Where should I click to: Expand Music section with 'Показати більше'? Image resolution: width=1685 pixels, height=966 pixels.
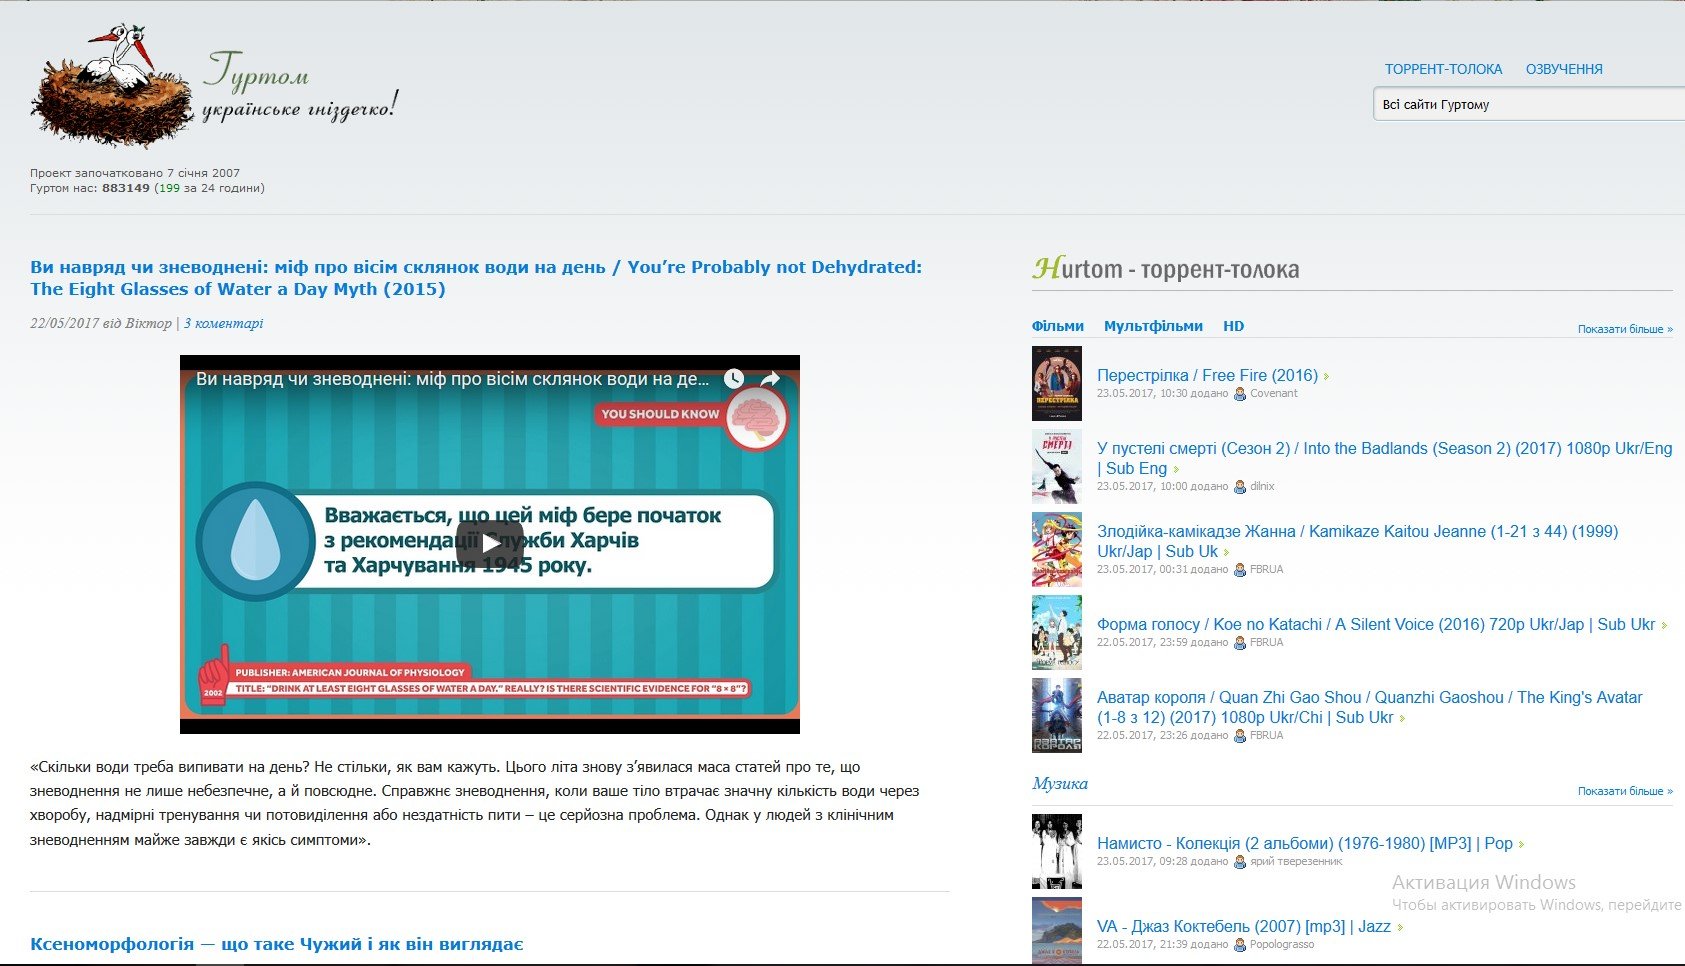(1624, 791)
